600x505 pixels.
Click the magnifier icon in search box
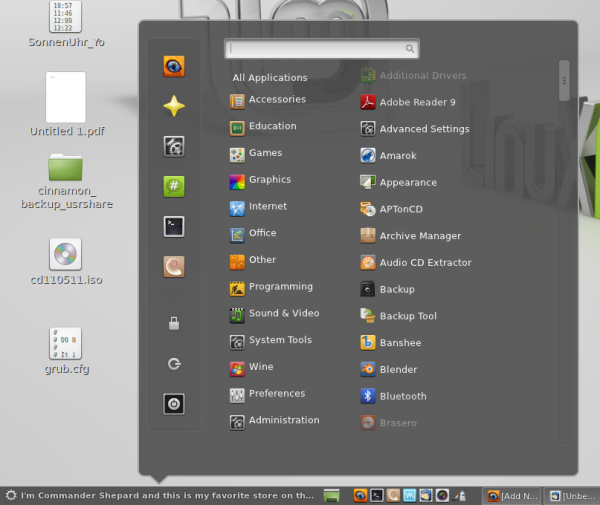pyautogui.click(x=410, y=49)
